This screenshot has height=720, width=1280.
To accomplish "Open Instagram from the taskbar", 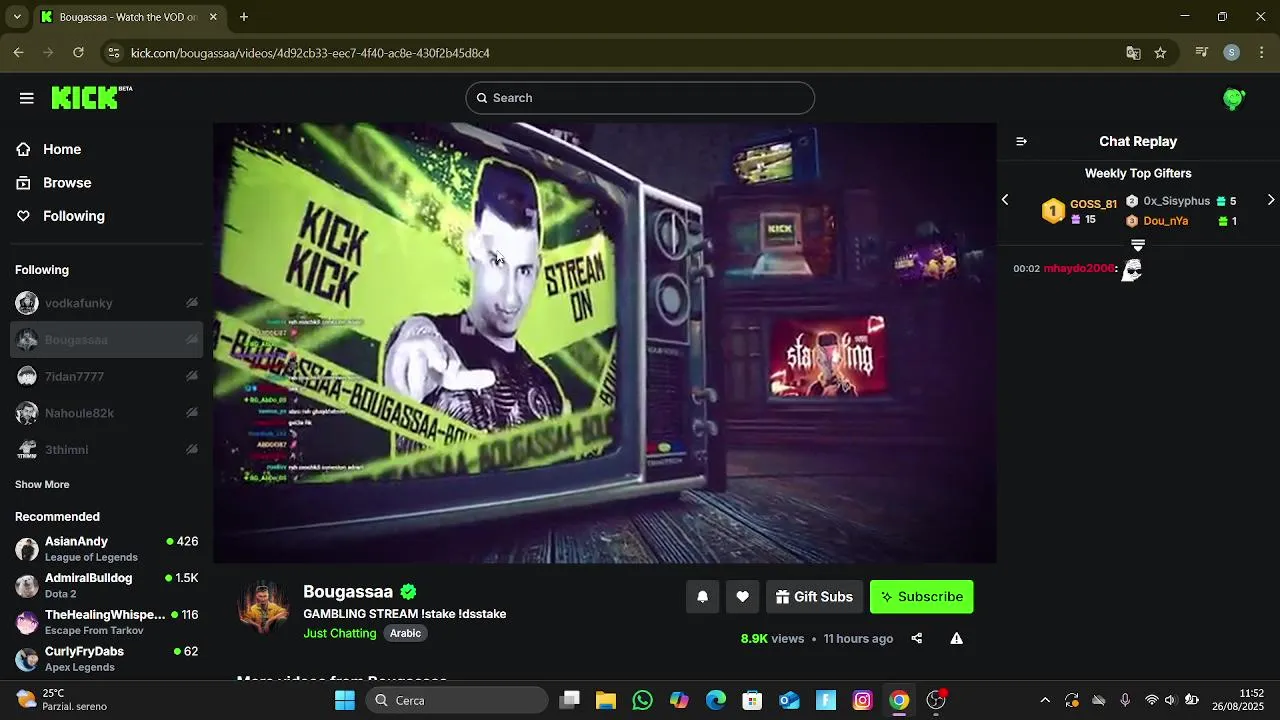I will point(862,700).
